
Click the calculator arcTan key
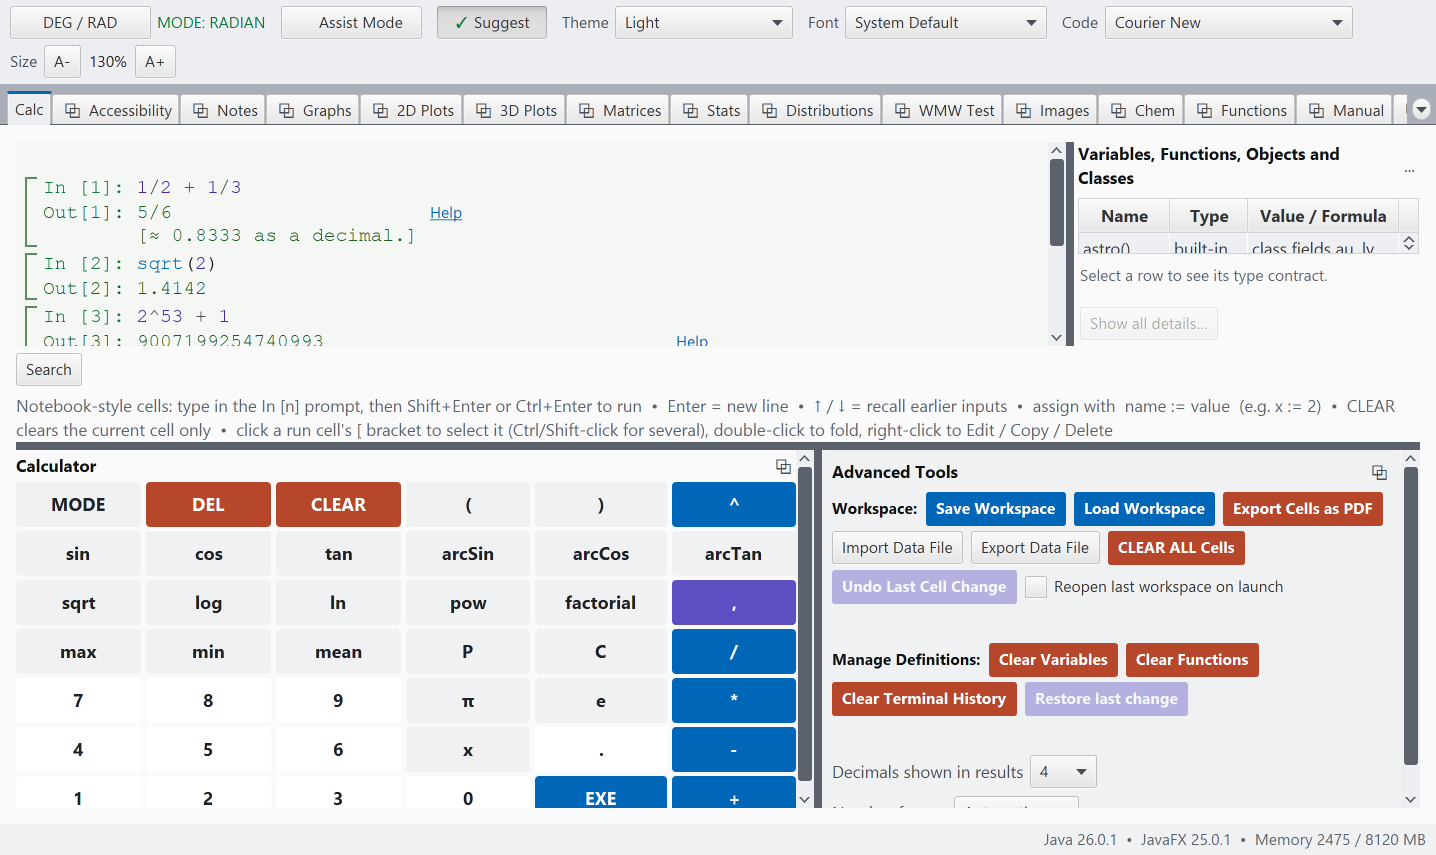[x=733, y=554]
